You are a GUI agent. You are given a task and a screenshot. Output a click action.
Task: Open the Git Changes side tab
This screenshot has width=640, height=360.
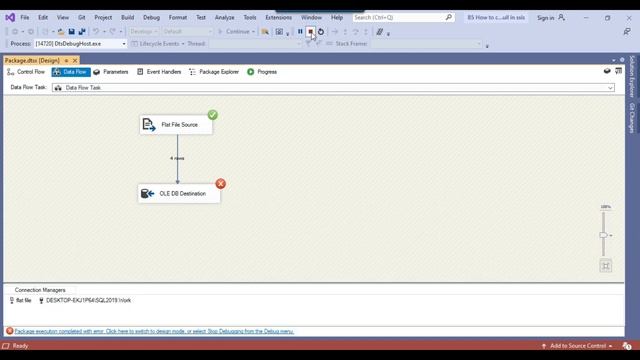632,118
